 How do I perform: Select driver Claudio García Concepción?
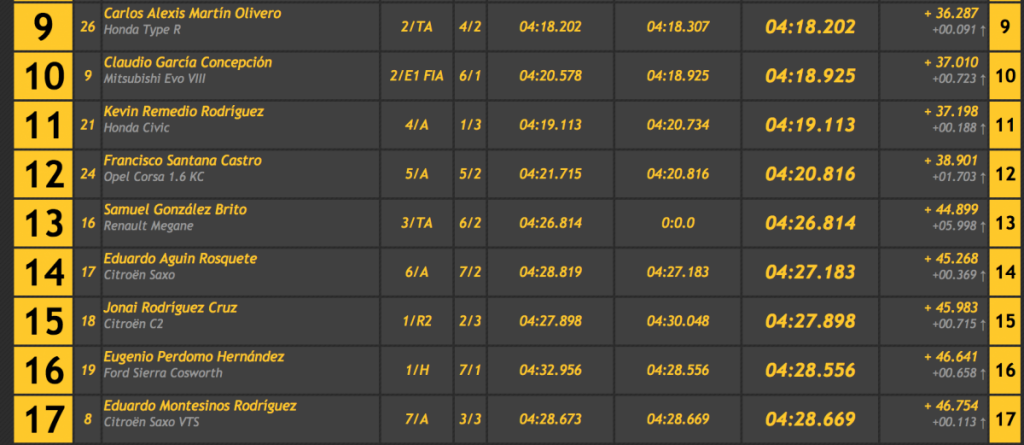[188, 62]
